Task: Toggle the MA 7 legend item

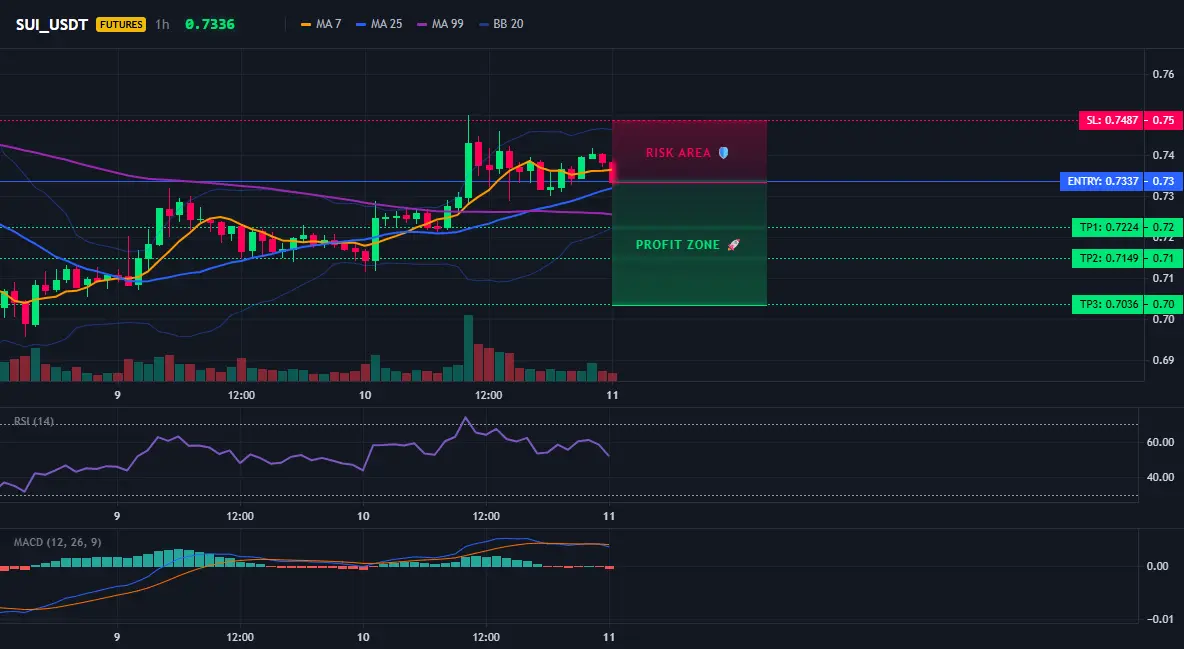Action: point(321,24)
